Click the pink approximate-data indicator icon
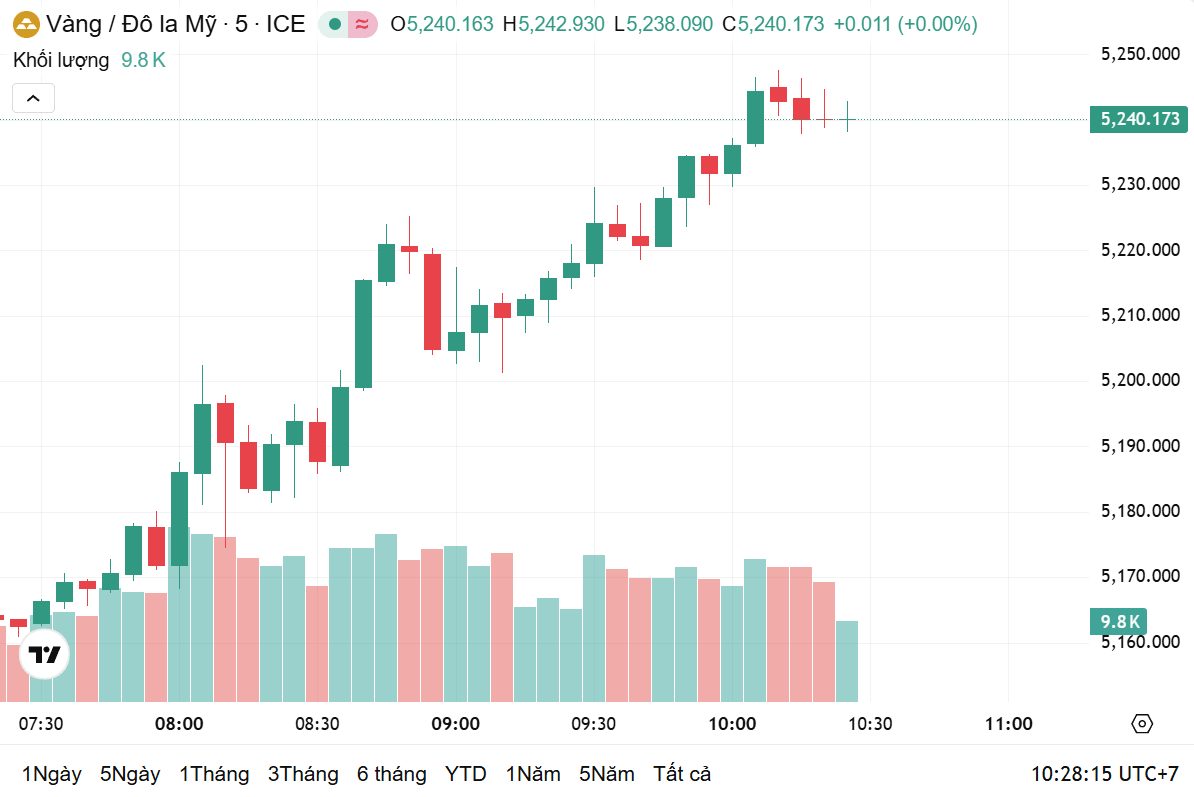The width and height of the screenshot is (1194, 797). pyautogui.click(x=362, y=24)
